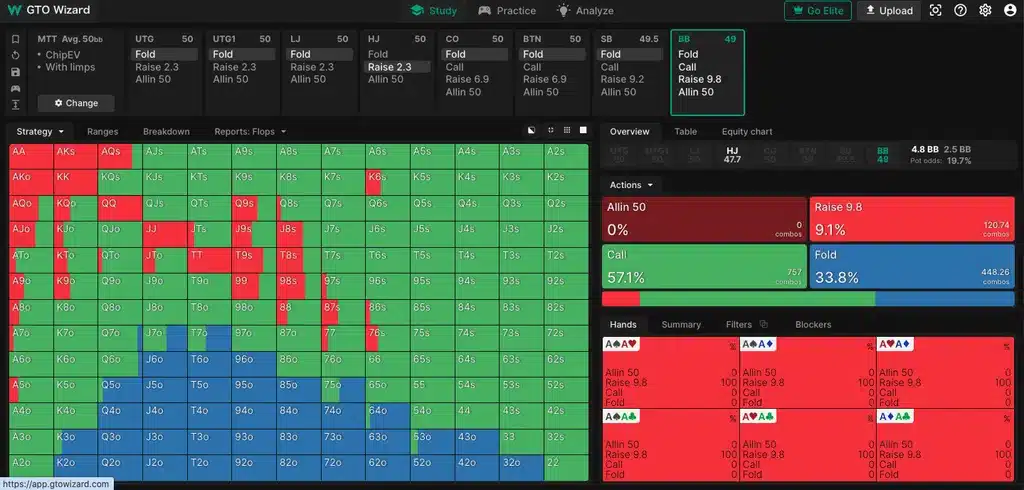Select the small four-dot grid view icon
The height and width of the screenshot is (490, 1024).
[x=551, y=131]
